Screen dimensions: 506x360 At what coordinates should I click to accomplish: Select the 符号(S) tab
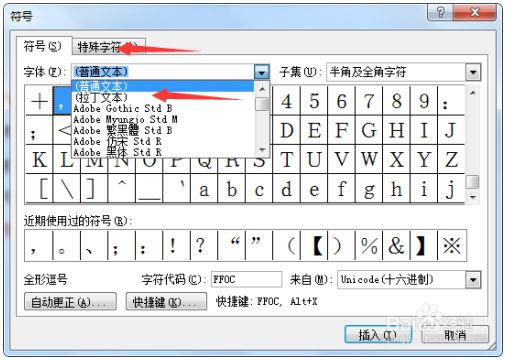tap(43, 46)
